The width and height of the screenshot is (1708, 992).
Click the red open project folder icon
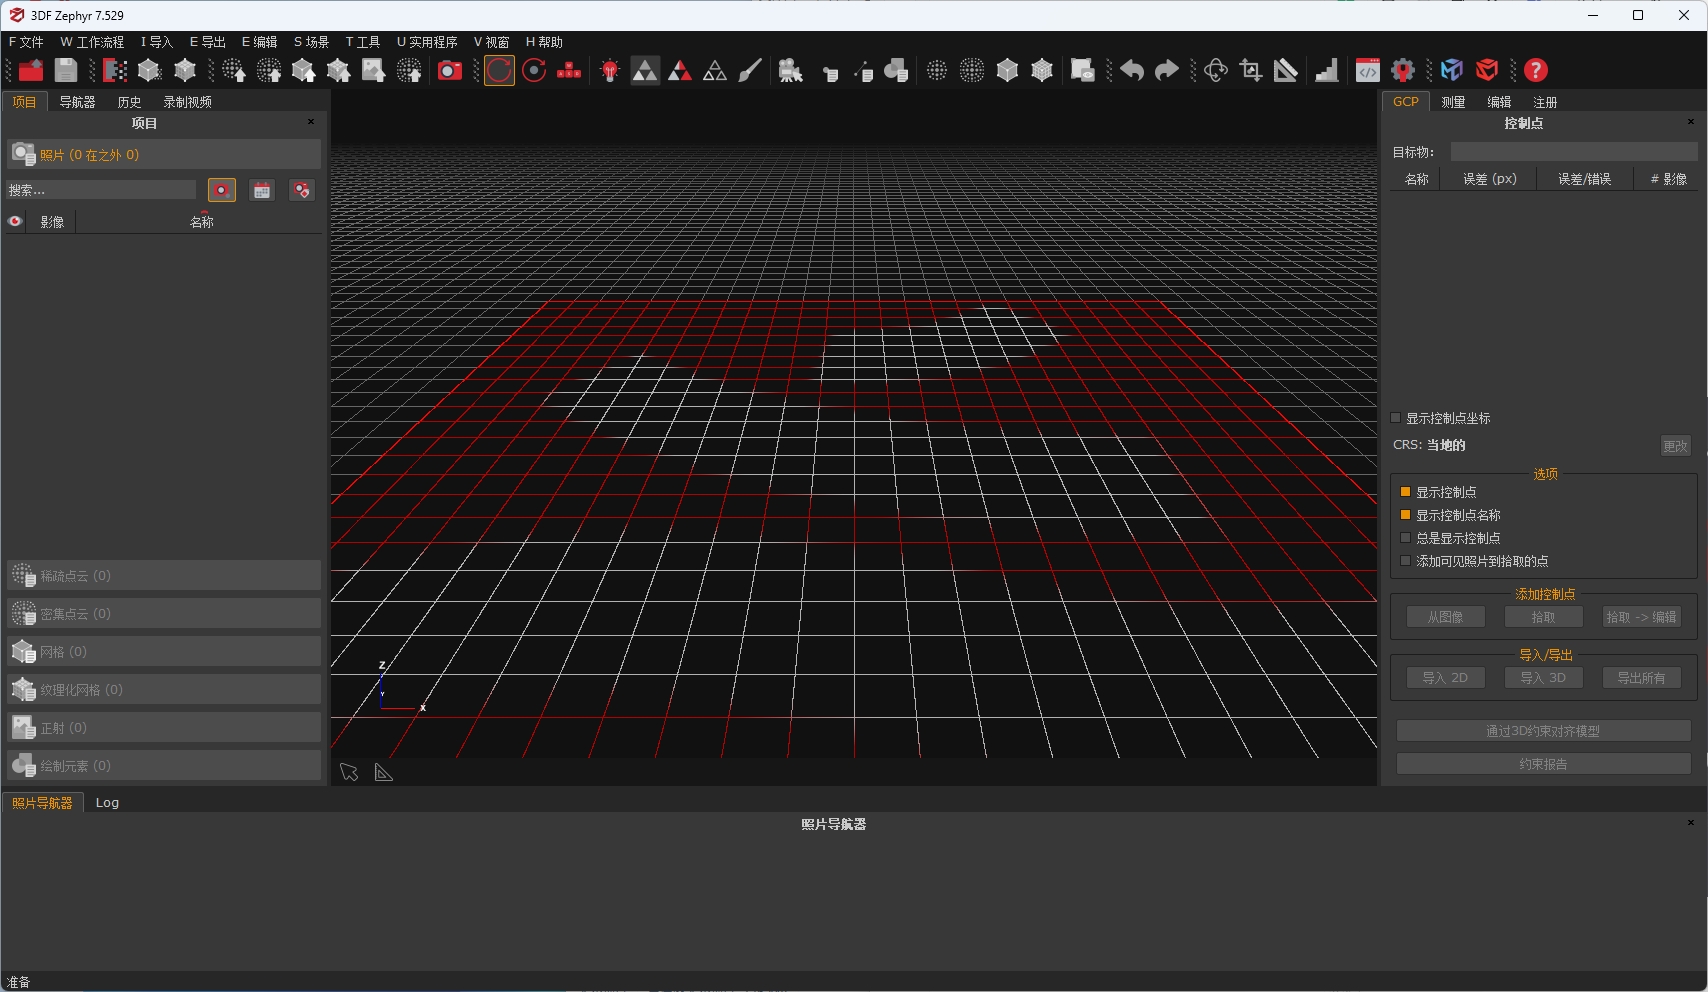pyautogui.click(x=31, y=70)
